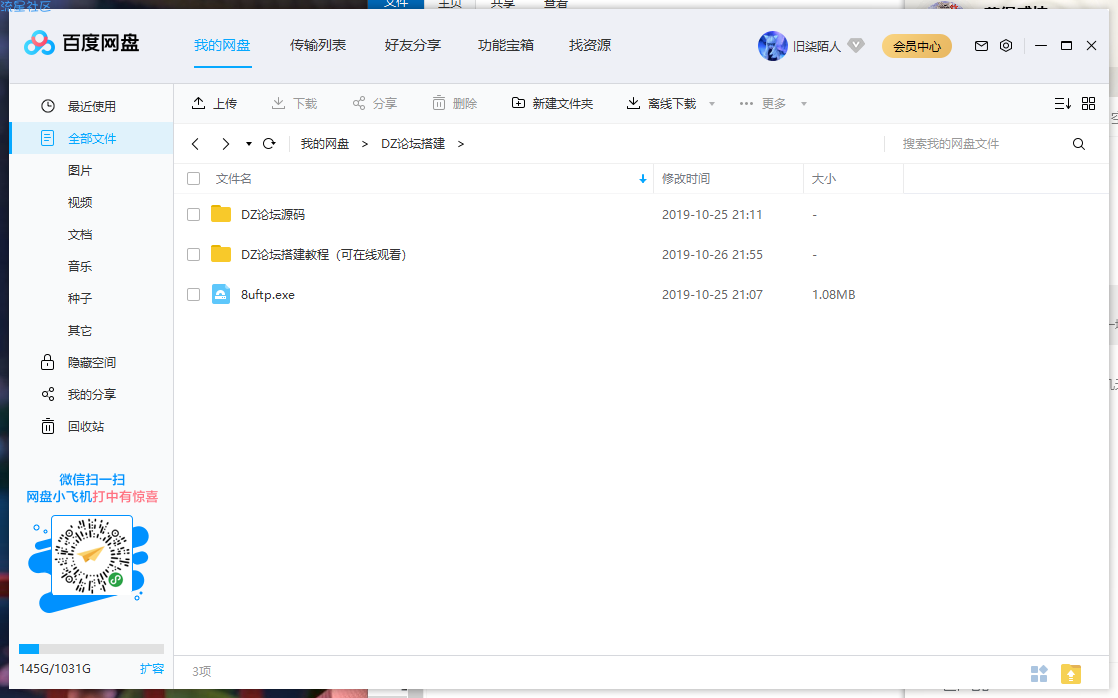1118x698 pixels.
Task: Click the recycle bin sidebar icon
Action: [48, 426]
